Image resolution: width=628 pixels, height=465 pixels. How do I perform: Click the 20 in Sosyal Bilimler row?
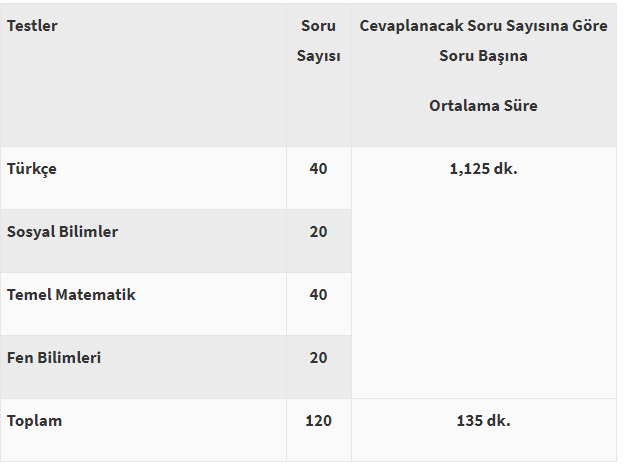[318, 232]
